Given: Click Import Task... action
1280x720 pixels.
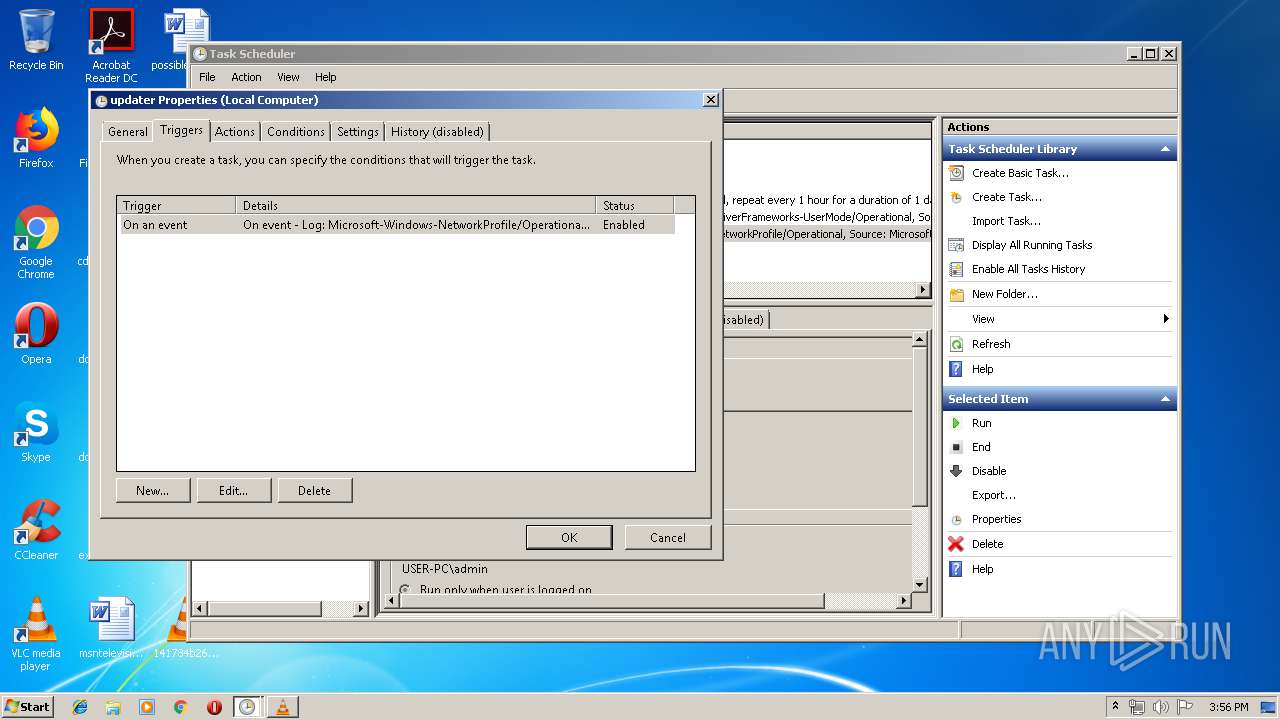Looking at the screenshot, I should pos(1006,221).
